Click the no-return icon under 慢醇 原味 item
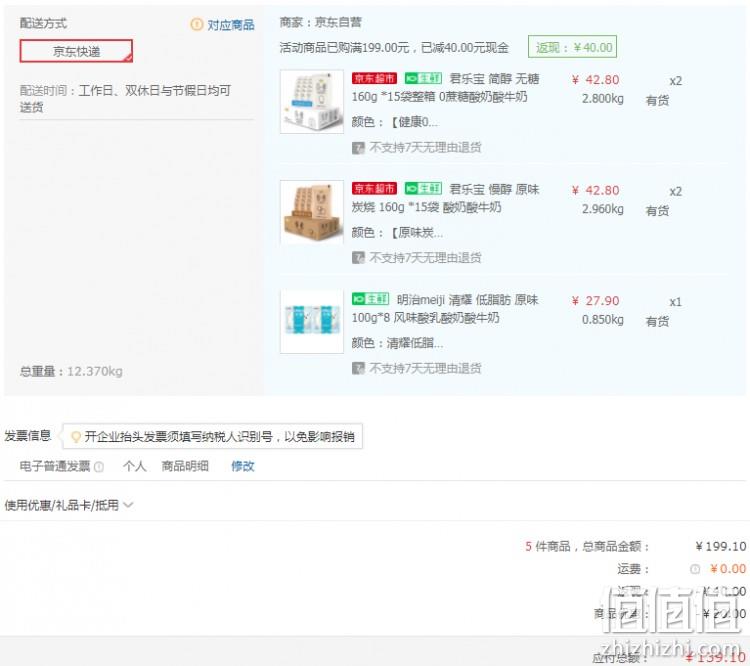This screenshot has height=666, width=750. pos(358,258)
